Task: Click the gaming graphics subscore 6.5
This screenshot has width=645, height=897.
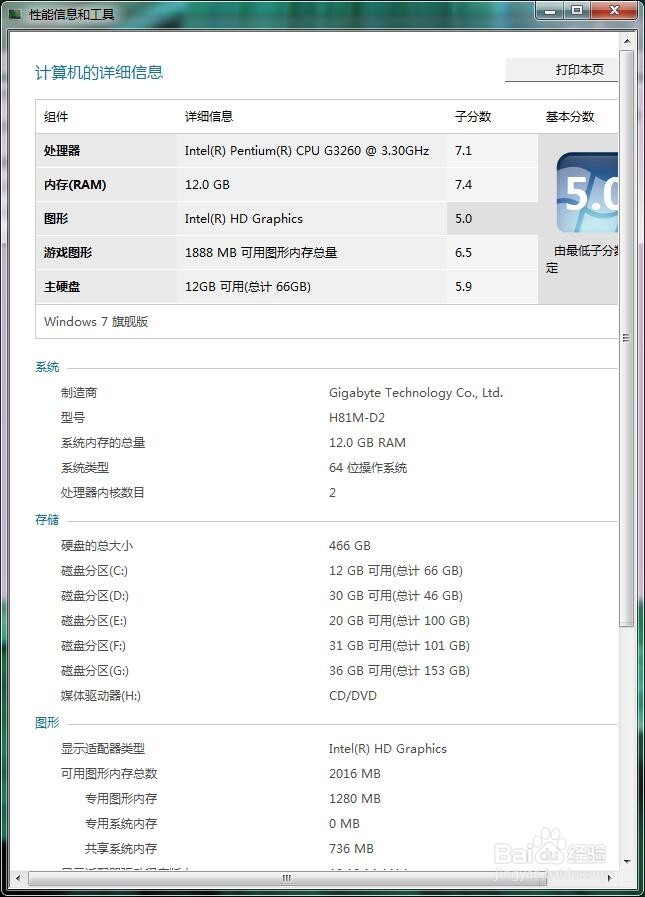Action: (x=463, y=253)
